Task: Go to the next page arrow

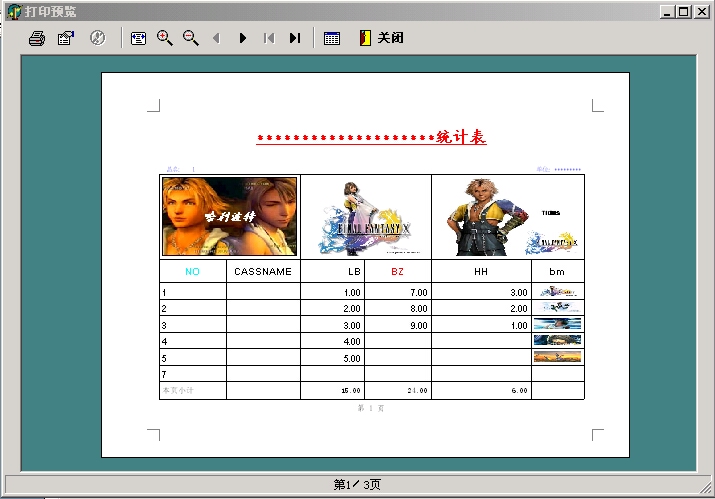Action: point(243,38)
